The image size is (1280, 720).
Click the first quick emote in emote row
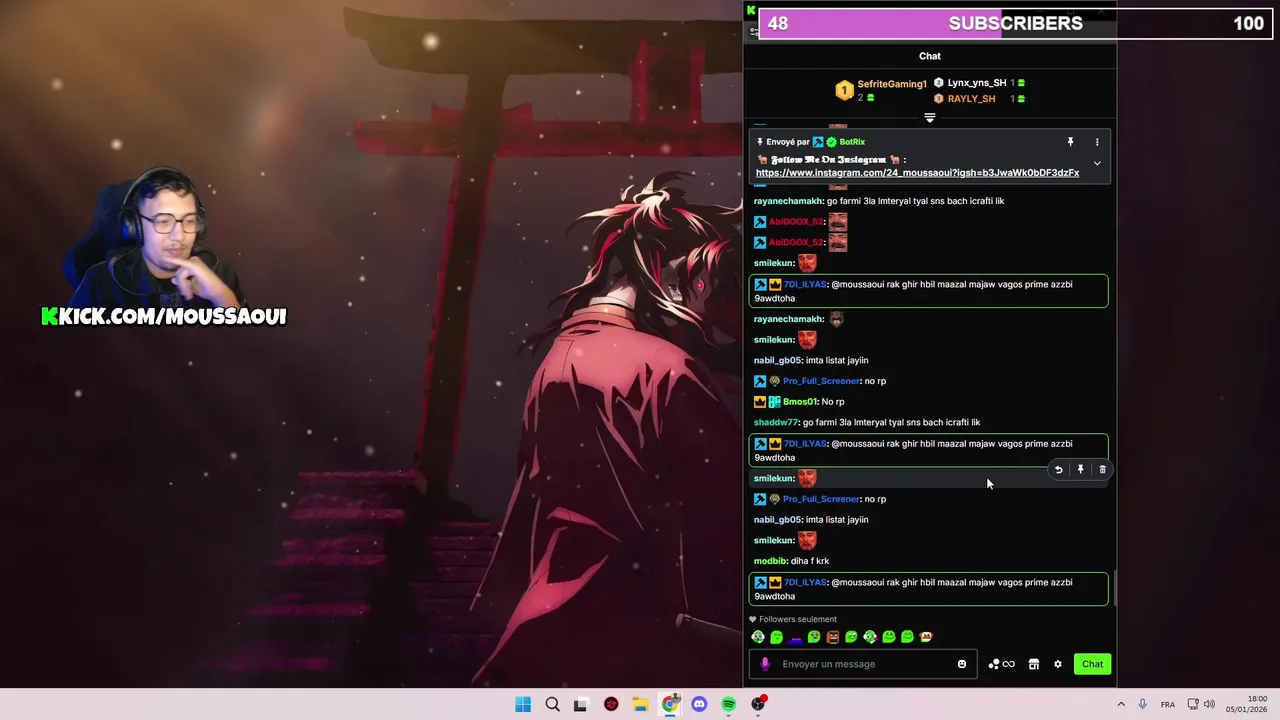pyautogui.click(x=758, y=637)
